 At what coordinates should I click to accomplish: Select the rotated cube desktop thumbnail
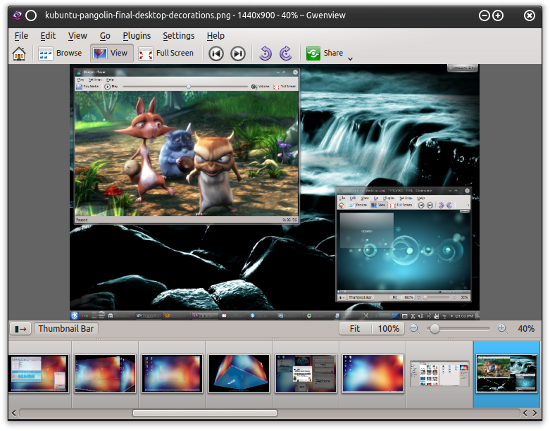click(x=239, y=373)
